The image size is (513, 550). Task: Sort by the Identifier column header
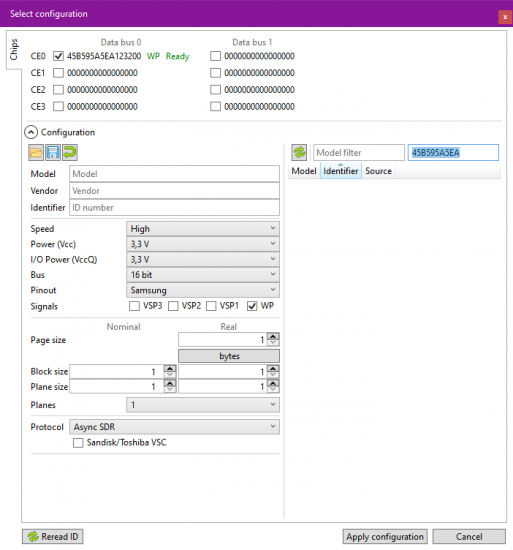(340, 171)
